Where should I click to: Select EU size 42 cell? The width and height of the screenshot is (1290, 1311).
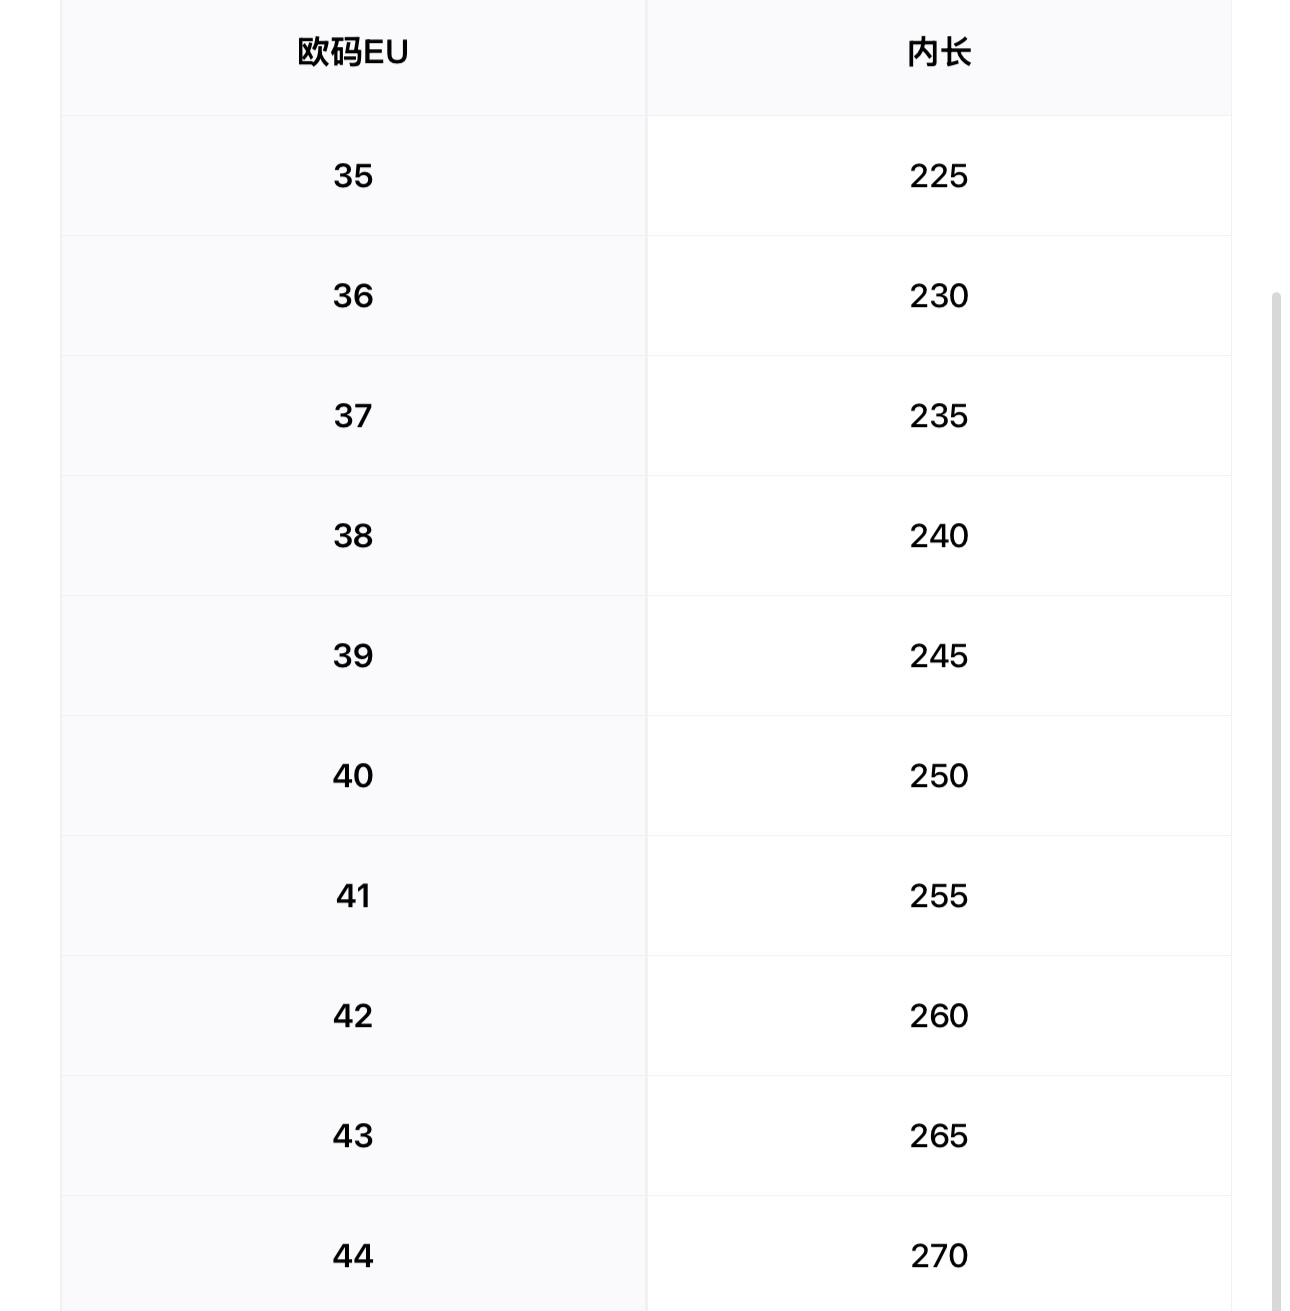tap(353, 1016)
